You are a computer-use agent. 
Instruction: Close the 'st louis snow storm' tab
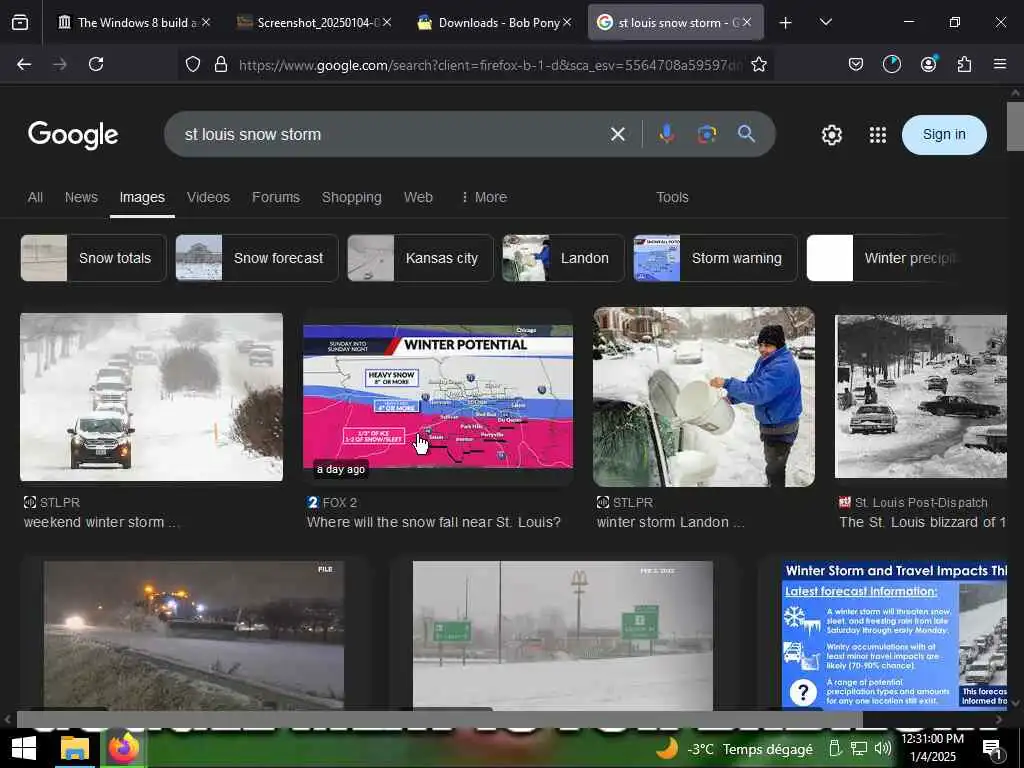[x=746, y=22]
